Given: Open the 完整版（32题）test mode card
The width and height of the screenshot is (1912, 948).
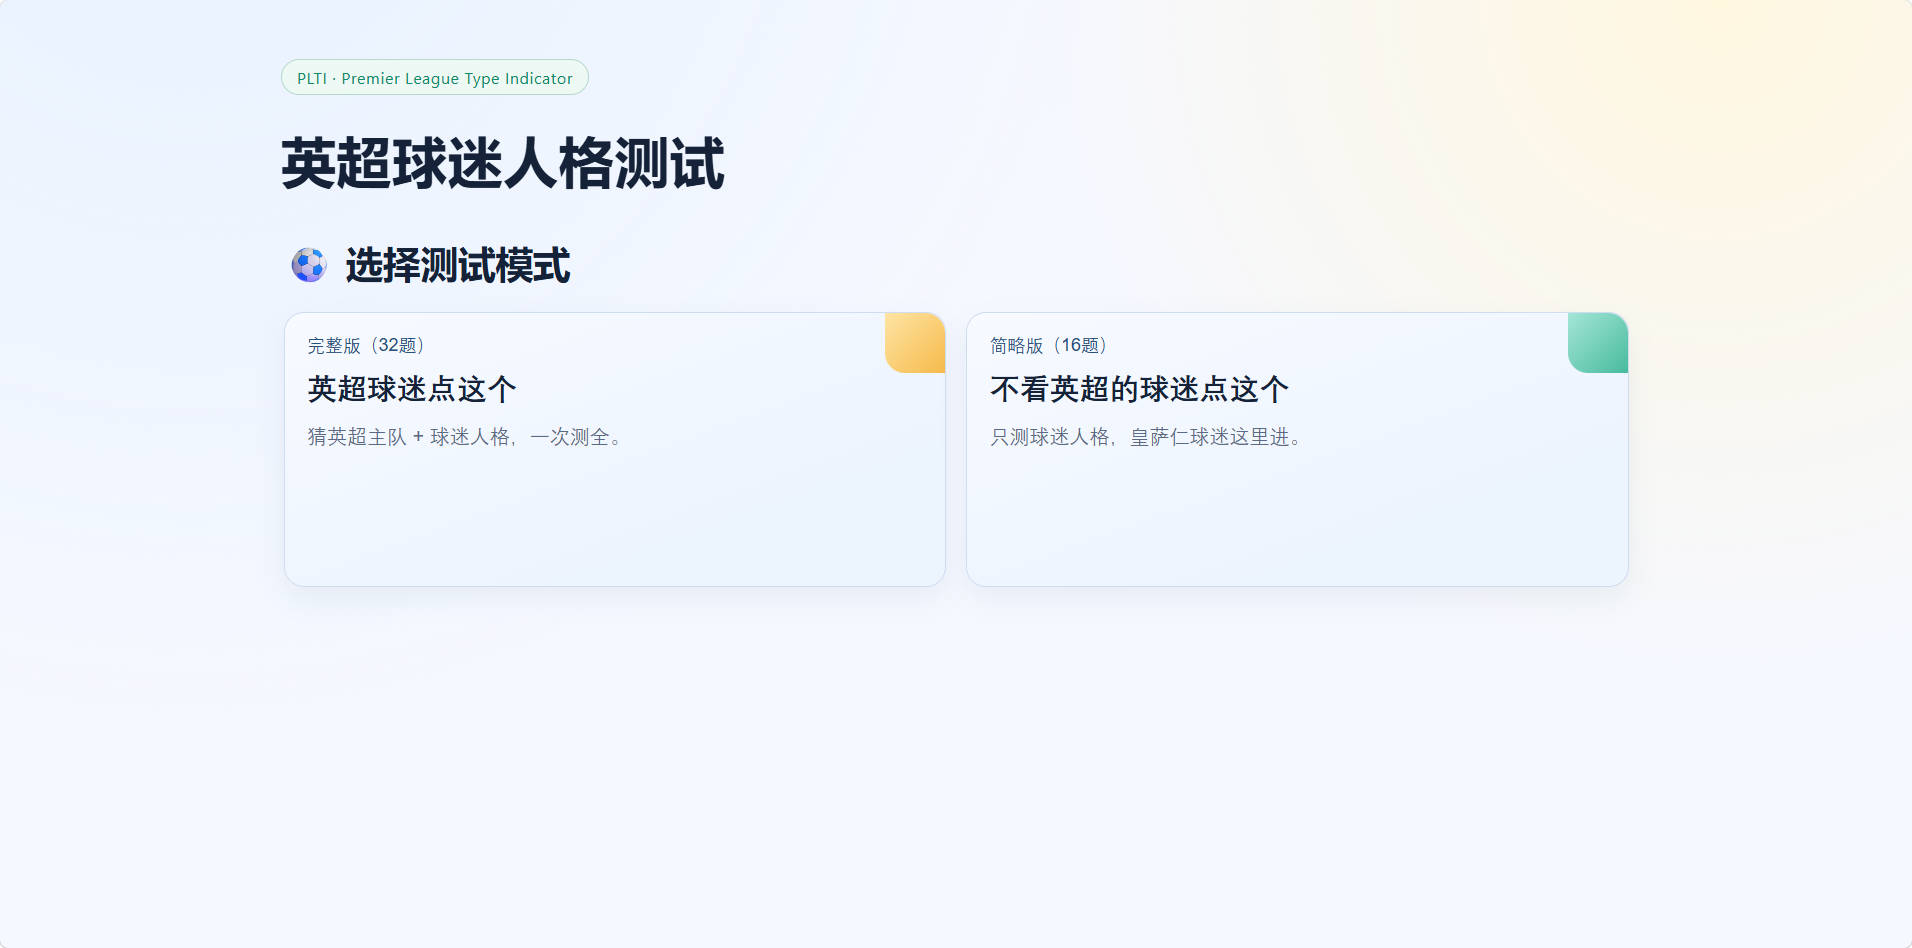Looking at the screenshot, I should 614,448.
